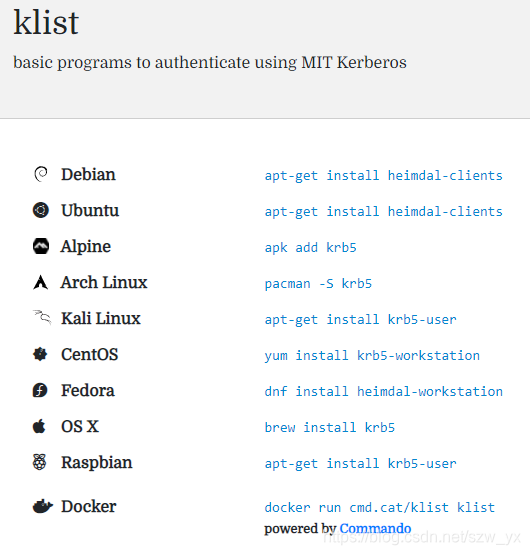The width and height of the screenshot is (530, 555).
Task: Click the docker run cmd.cat/klist command
Action: coord(380,508)
